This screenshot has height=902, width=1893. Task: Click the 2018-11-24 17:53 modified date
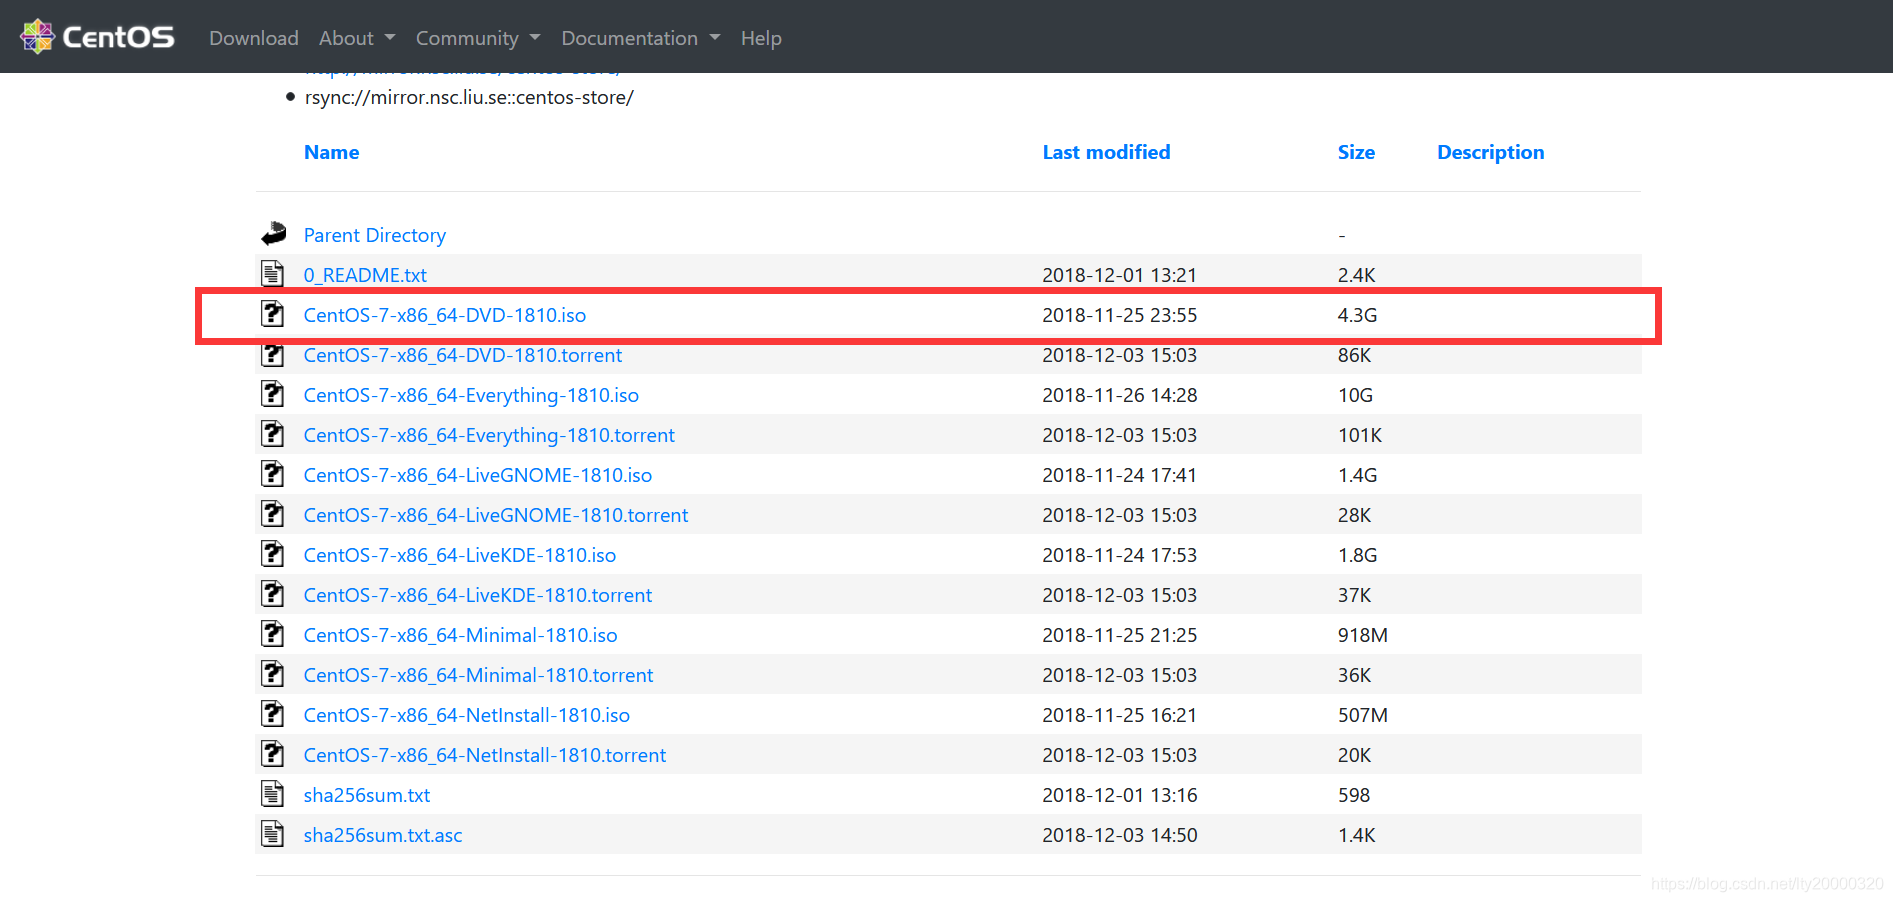pos(1119,555)
